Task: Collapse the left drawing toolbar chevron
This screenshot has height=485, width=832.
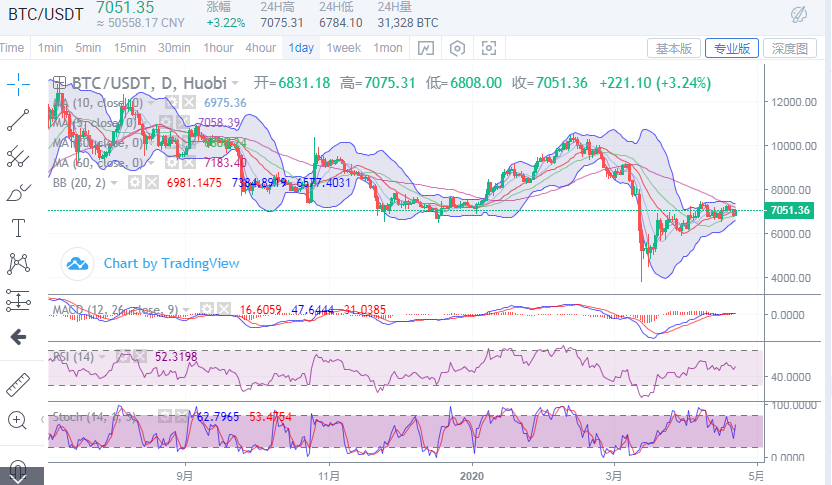Action: tap(42, 420)
